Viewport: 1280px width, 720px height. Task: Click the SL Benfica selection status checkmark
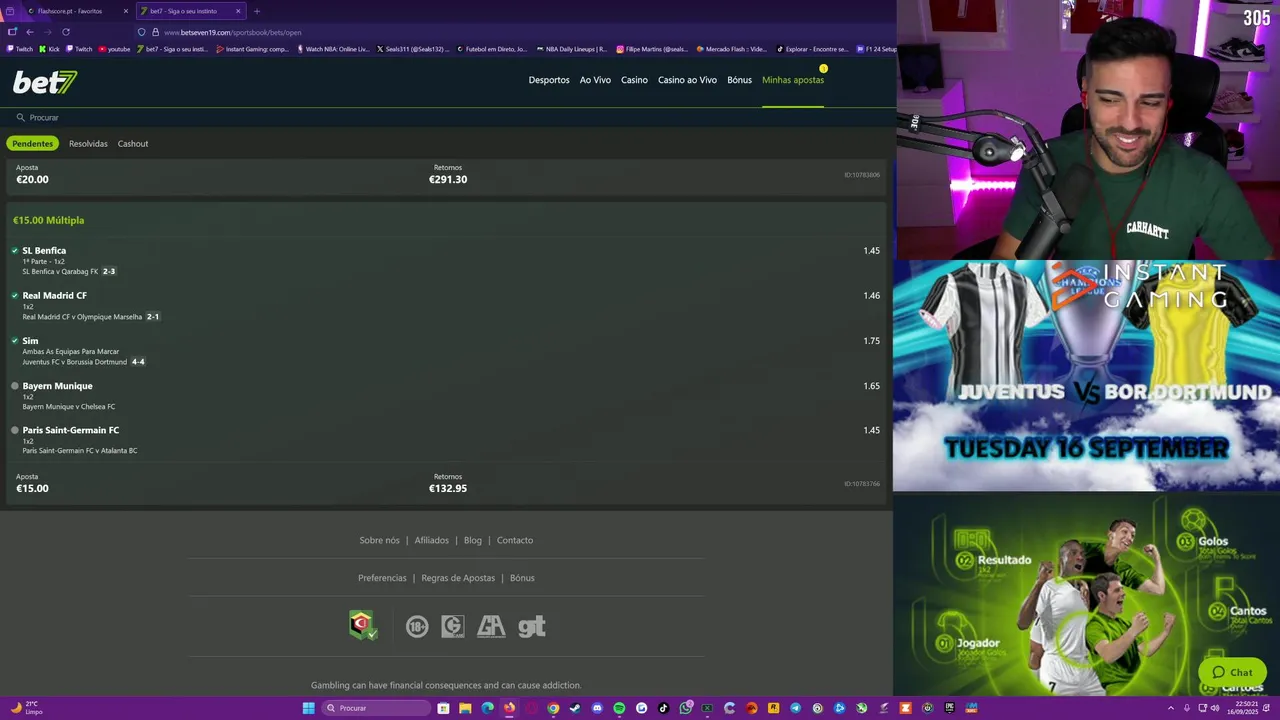(15, 251)
